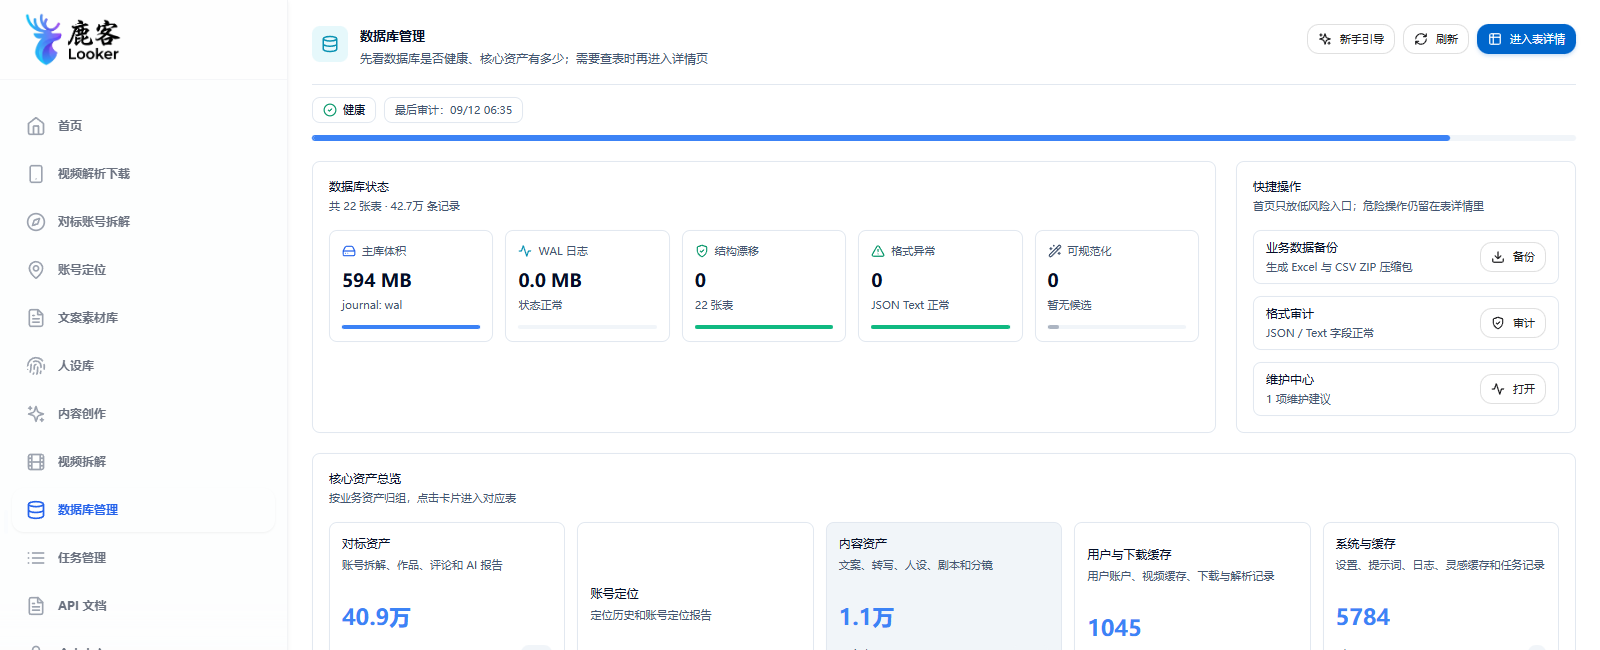Click the 进入表详情 button

[1526, 39]
